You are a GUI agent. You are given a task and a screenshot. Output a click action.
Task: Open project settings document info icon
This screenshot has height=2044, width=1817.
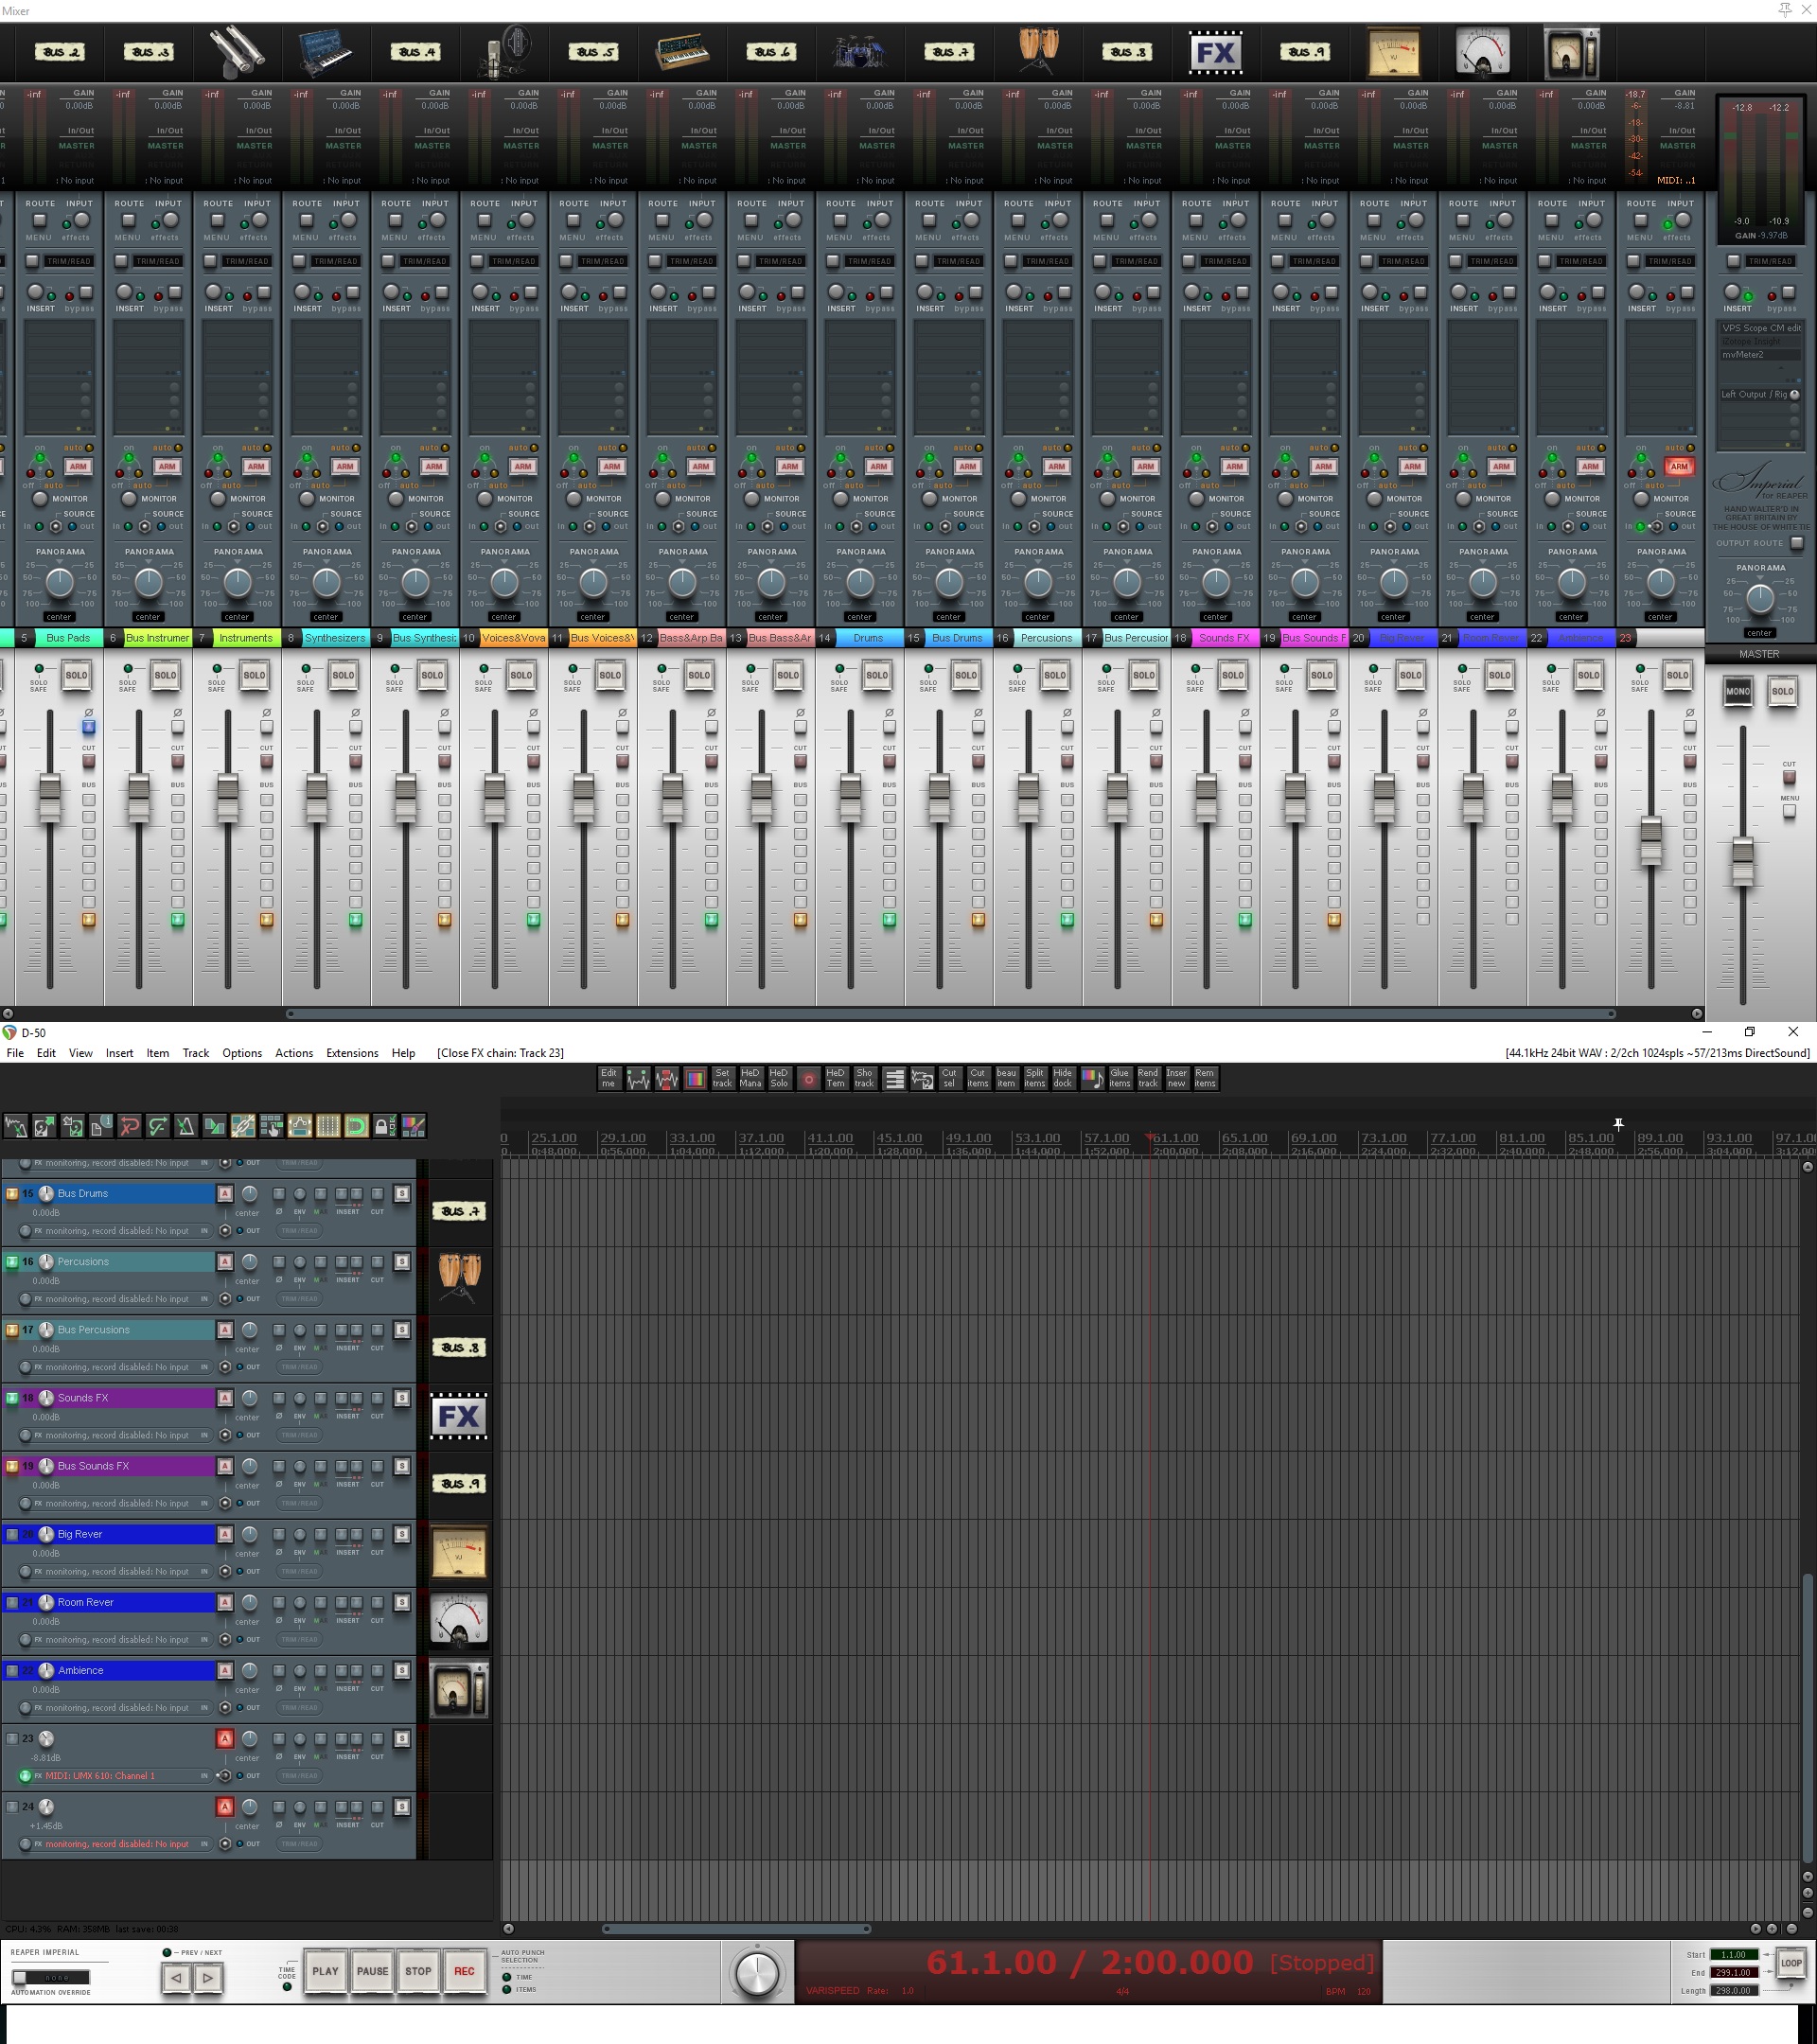(101, 1127)
